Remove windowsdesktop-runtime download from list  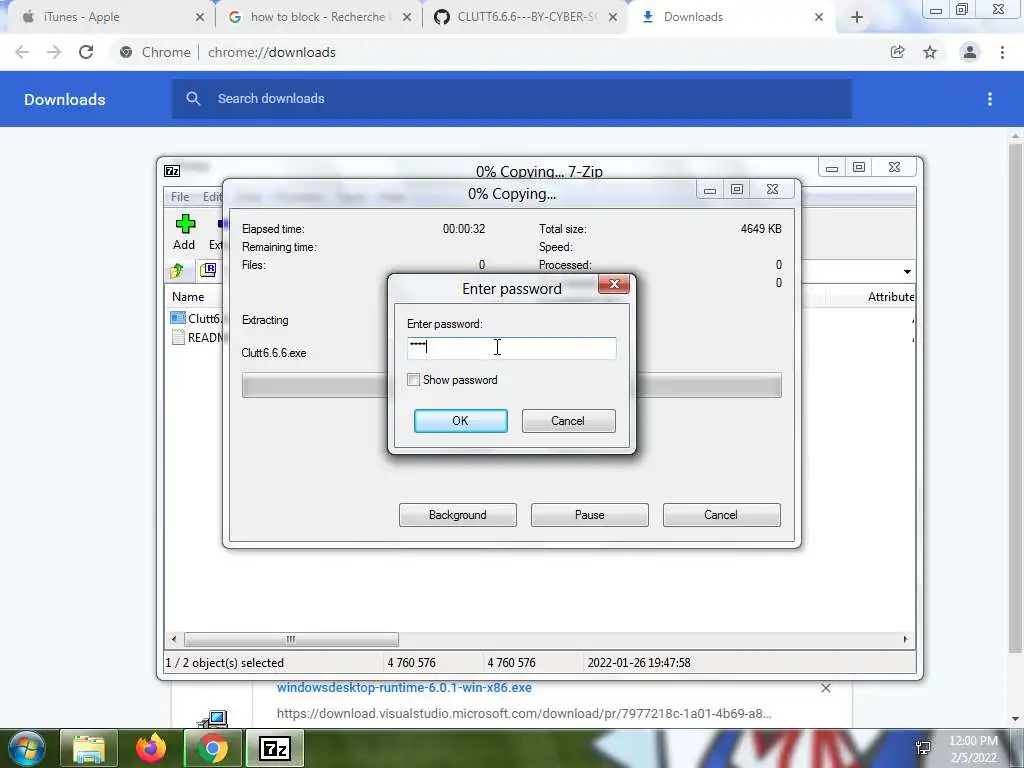pos(826,688)
